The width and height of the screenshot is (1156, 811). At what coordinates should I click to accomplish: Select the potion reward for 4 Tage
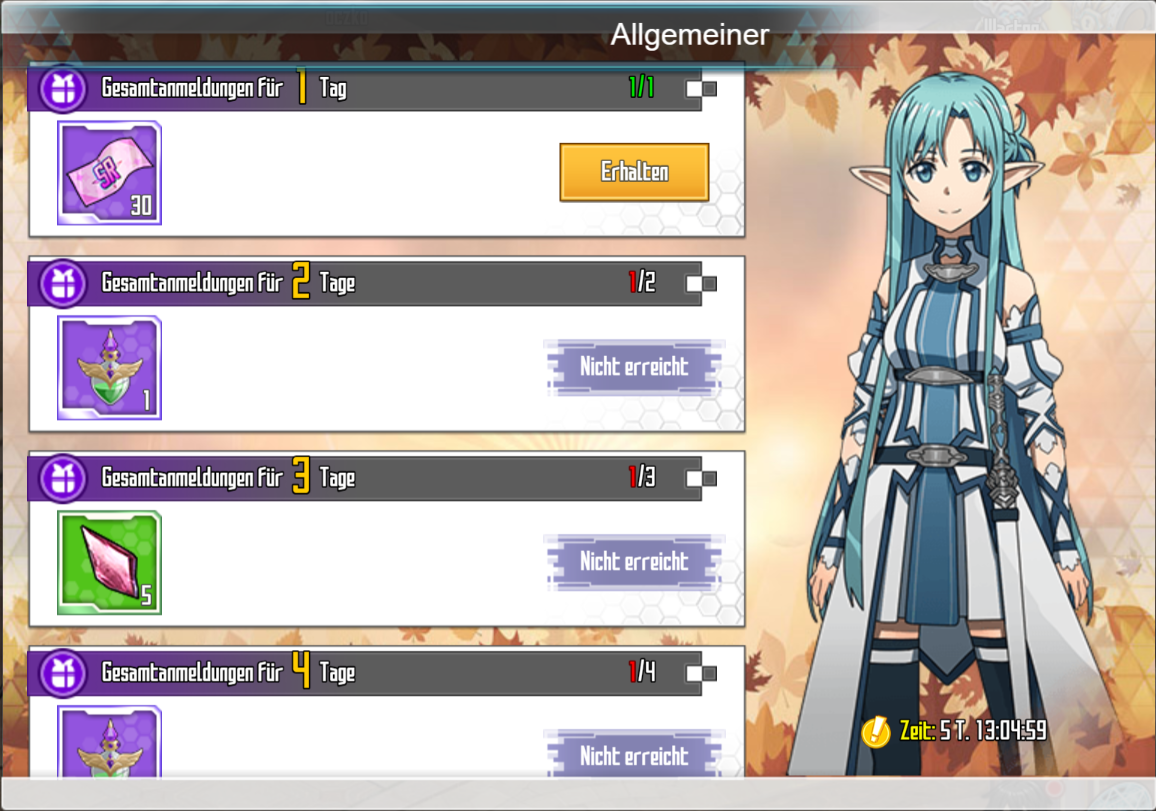(109, 741)
